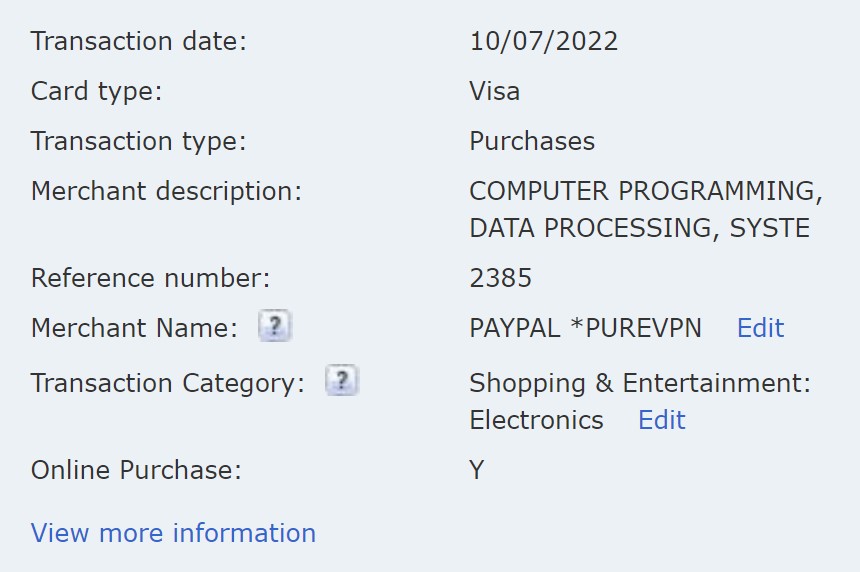The image size is (860, 572).
Task: Select the Visa card type value
Action: click(x=494, y=91)
